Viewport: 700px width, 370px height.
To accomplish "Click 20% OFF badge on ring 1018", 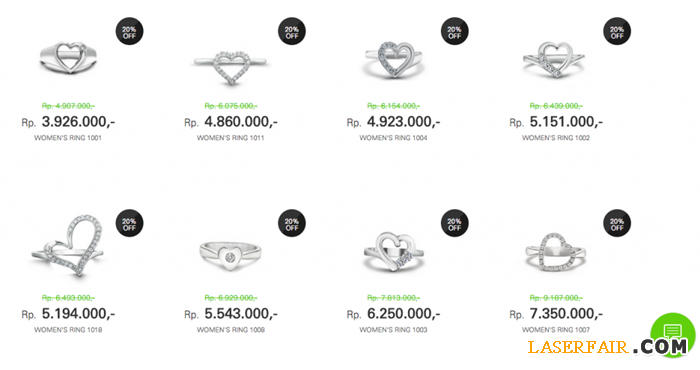I will point(129,223).
